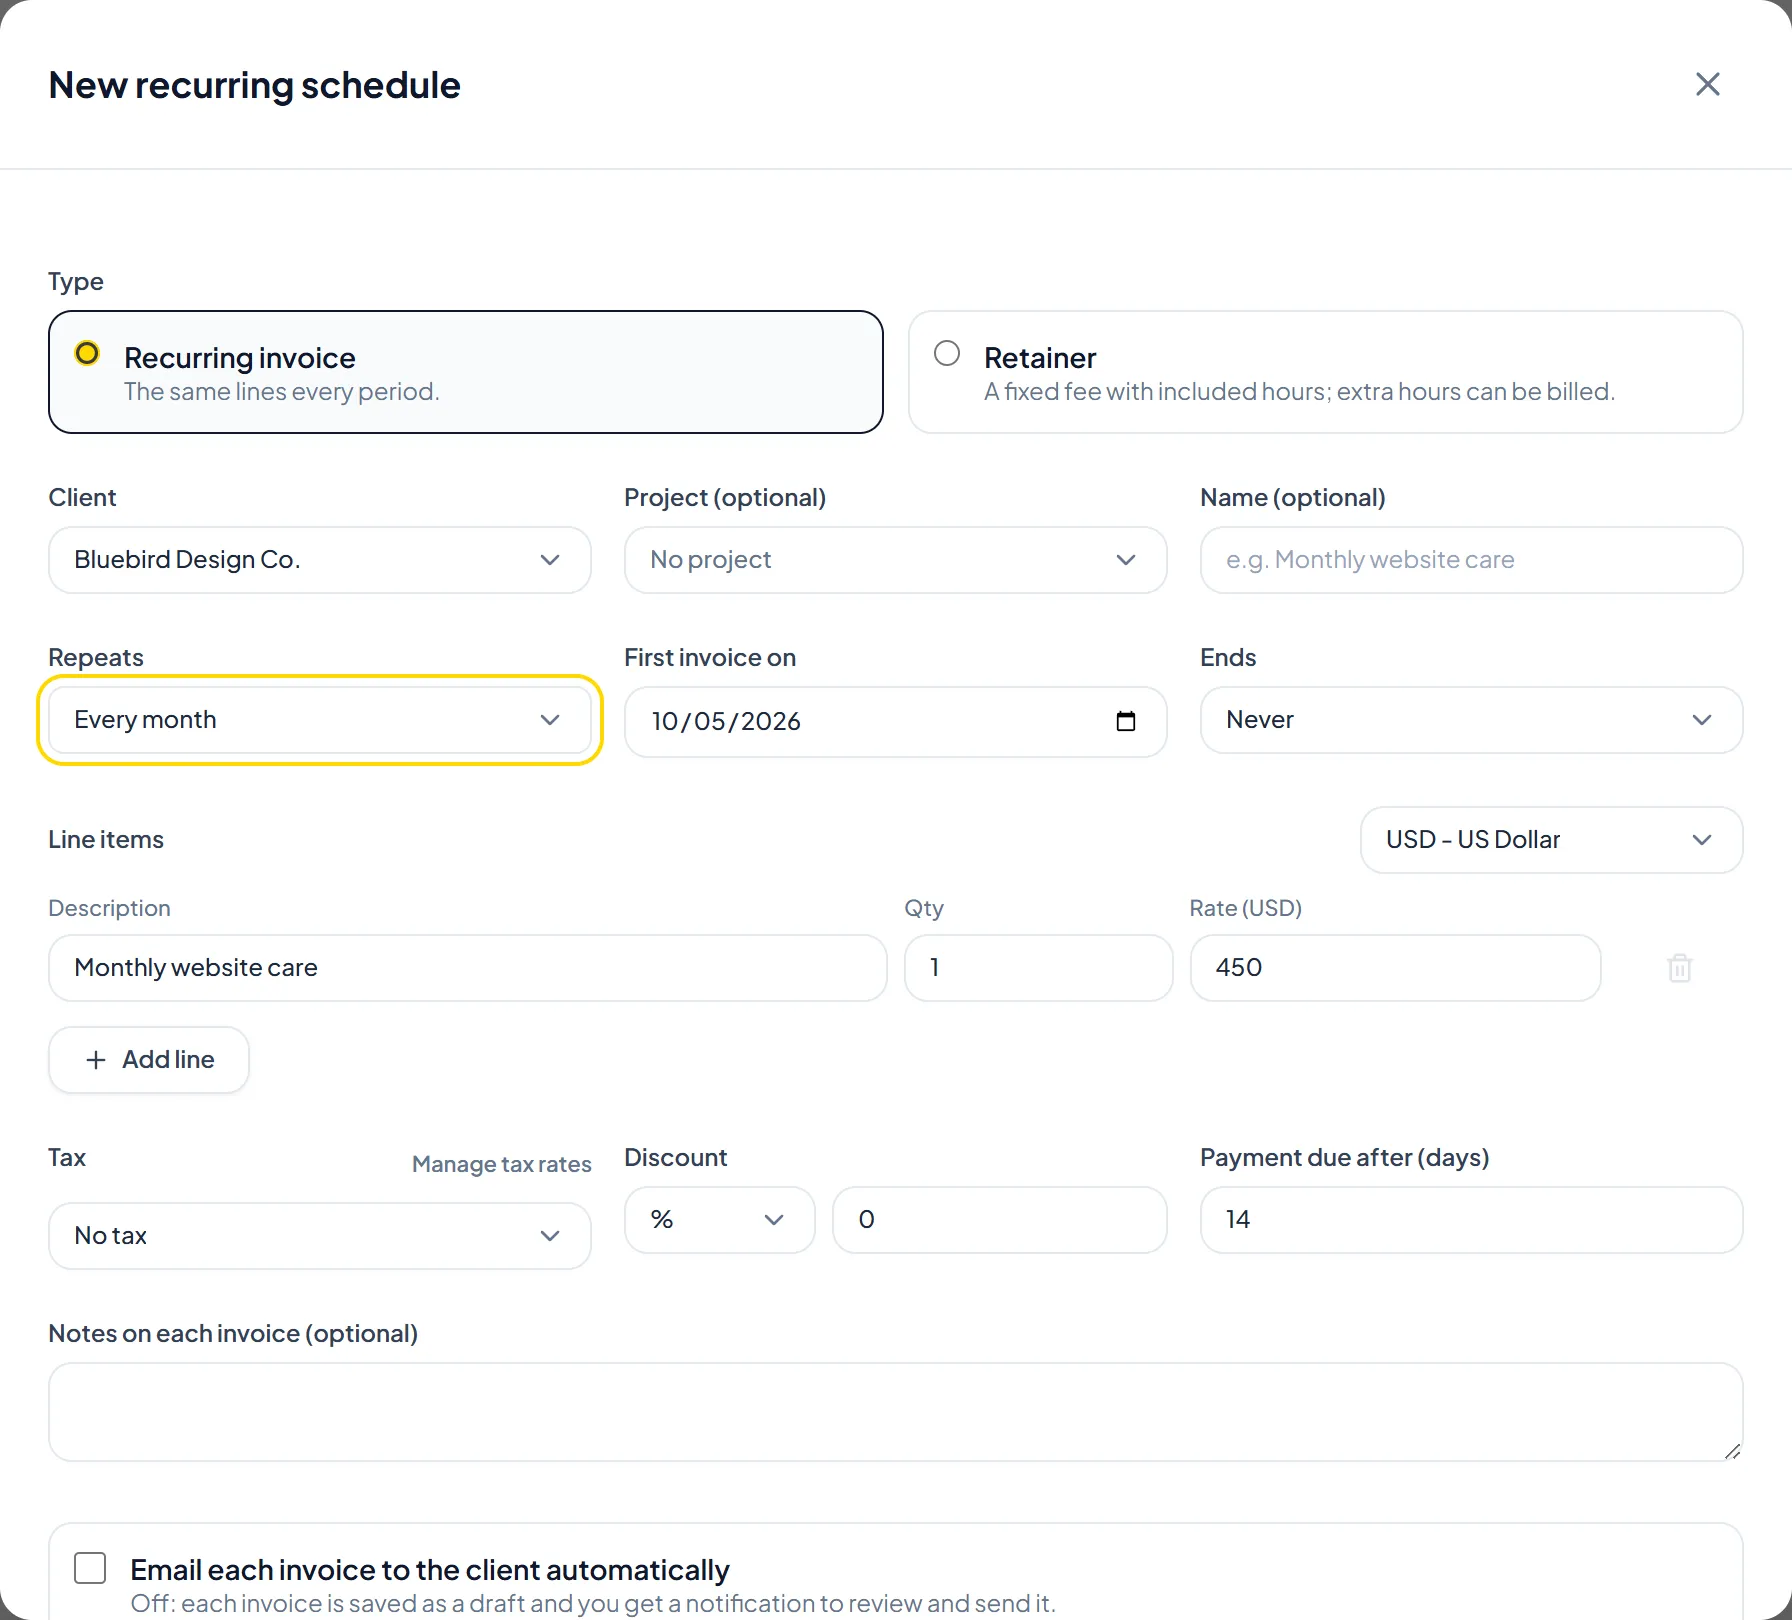Expand the Ends dropdown set to Never
Image resolution: width=1792 pixels, height=1620 pixels.
tap(1471, 720)
